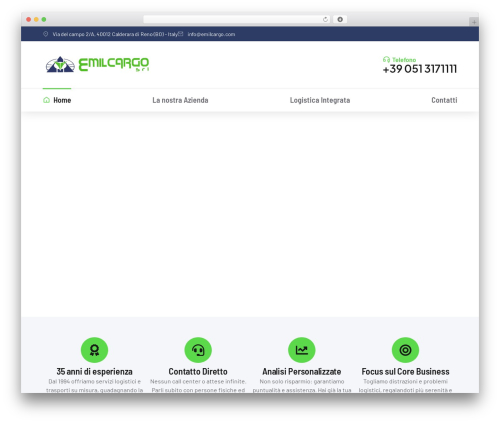This screenshot has height=423, width=500.
Task: Open a new tab with plus button
Action: click(x=474, y=22)
